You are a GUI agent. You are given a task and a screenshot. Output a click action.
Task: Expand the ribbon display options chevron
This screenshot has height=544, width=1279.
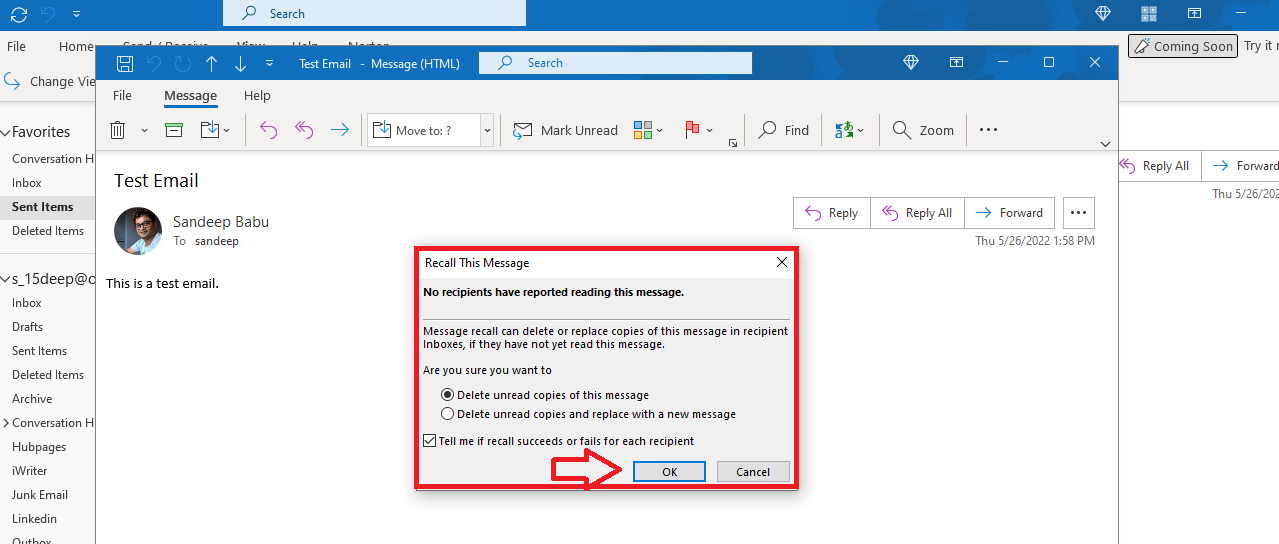[x=1105, y=144]
